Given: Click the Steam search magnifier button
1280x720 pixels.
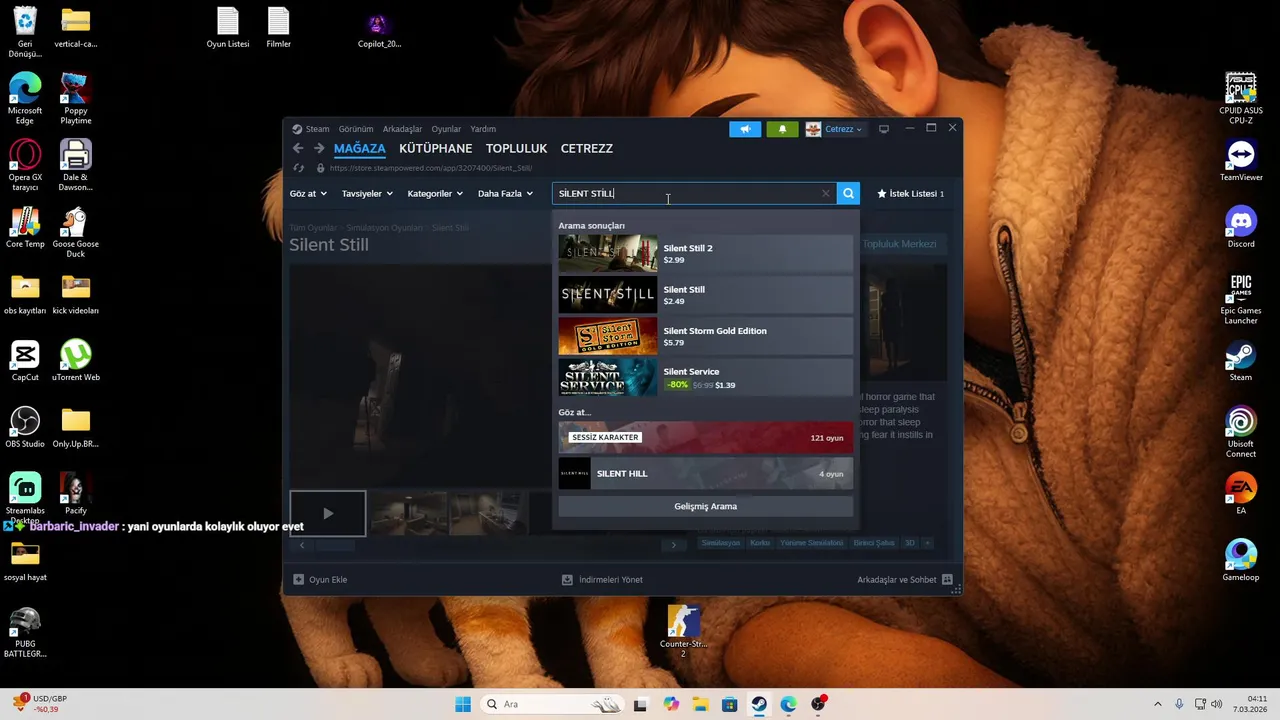Looking at the screenshot, I should pyautogui.click(x=848, y=193).
